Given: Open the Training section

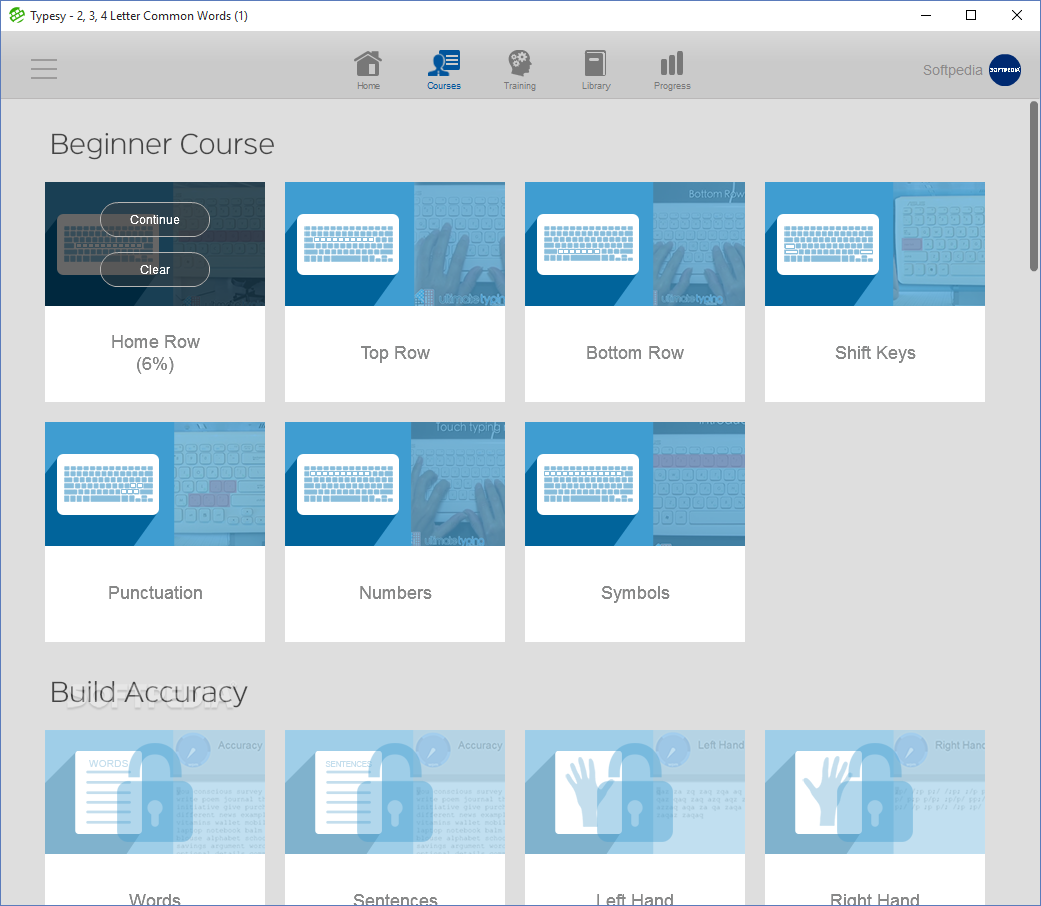Looking at the screenshot, I should pos(520,70).
